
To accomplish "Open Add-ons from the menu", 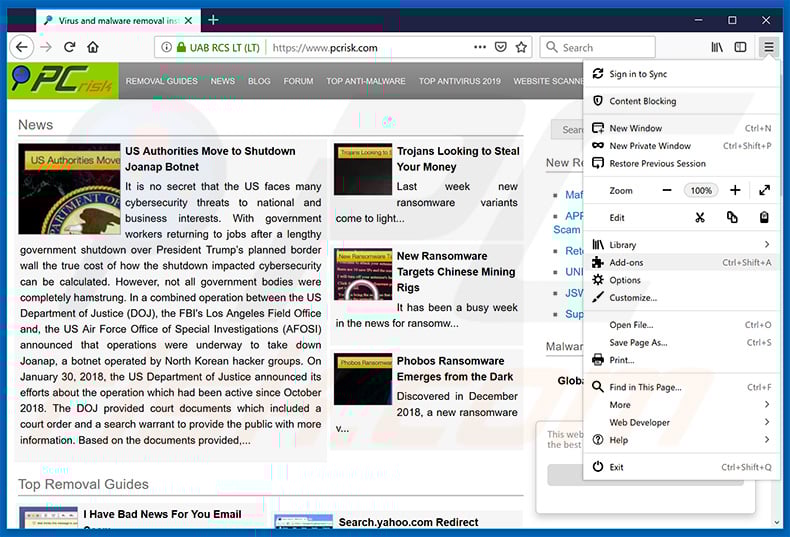I will [681, 262].
